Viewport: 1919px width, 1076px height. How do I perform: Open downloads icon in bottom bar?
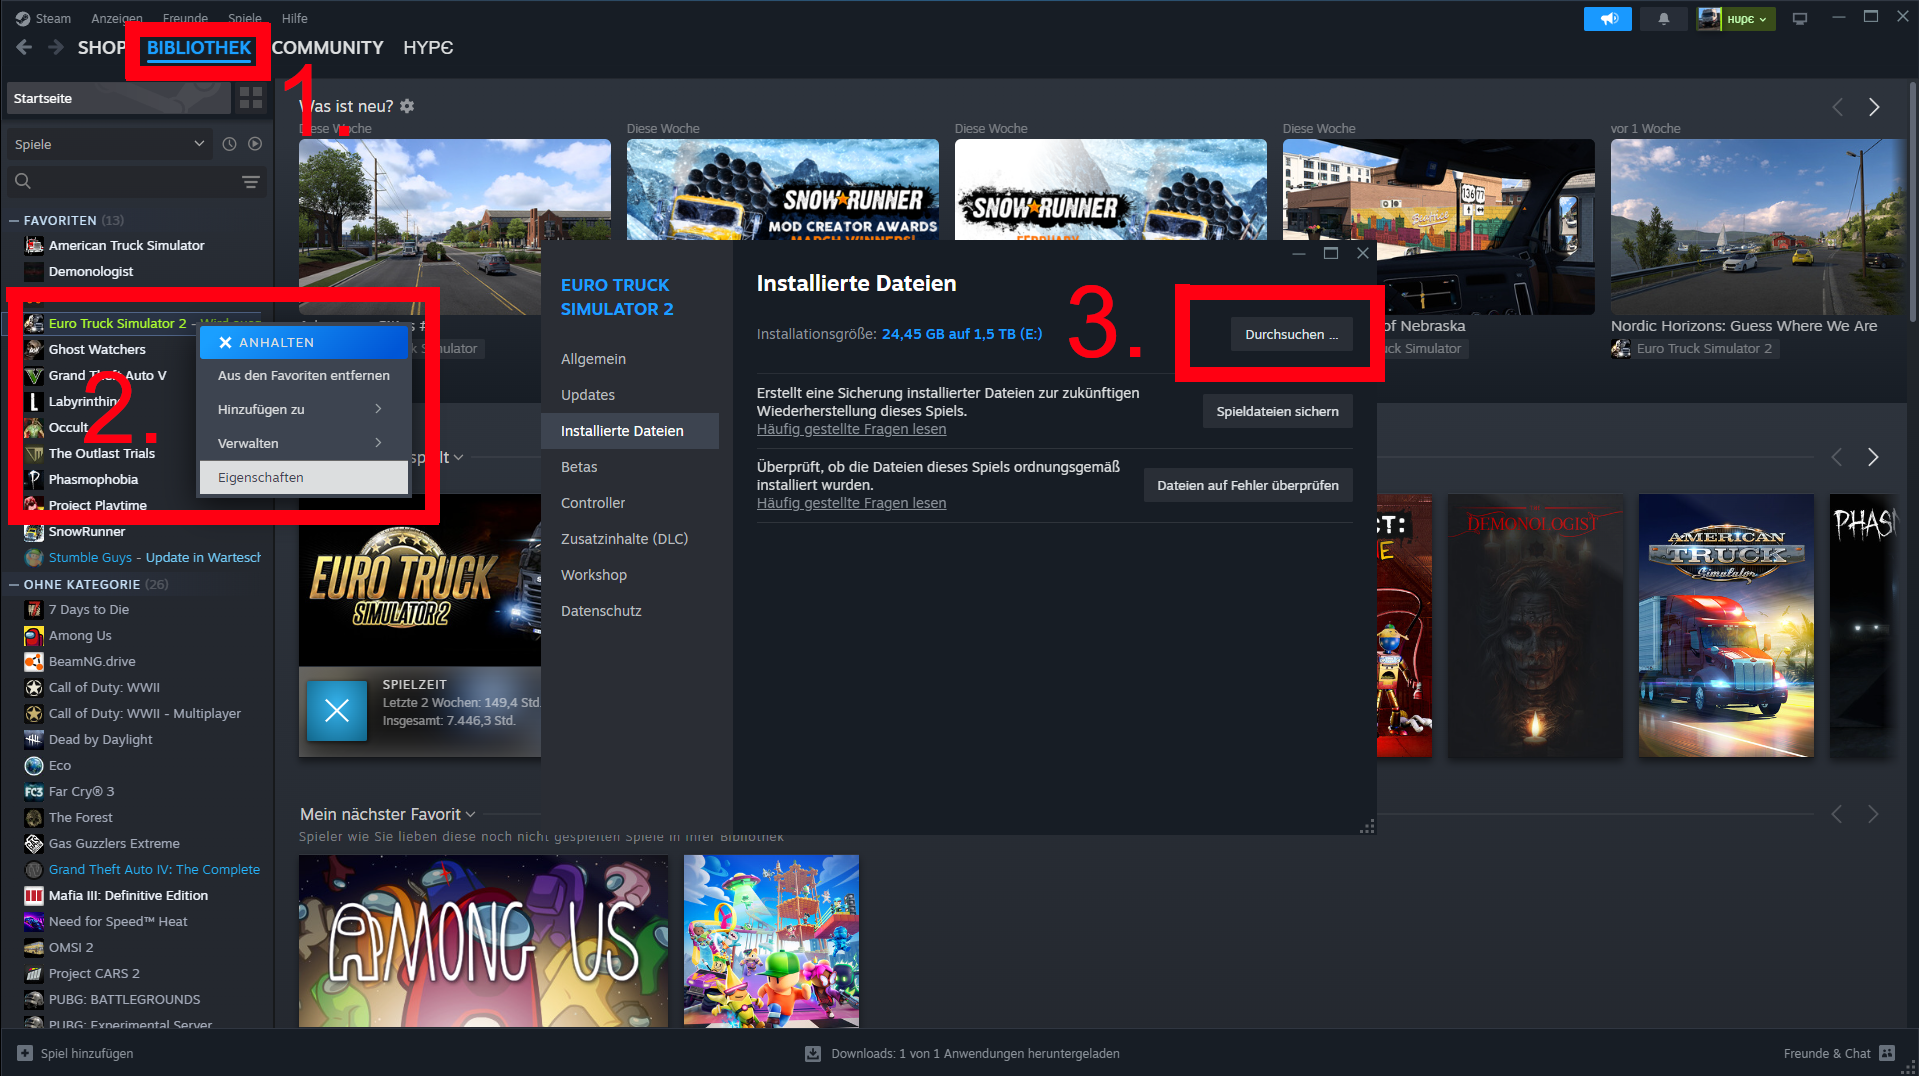[813, 1053]
